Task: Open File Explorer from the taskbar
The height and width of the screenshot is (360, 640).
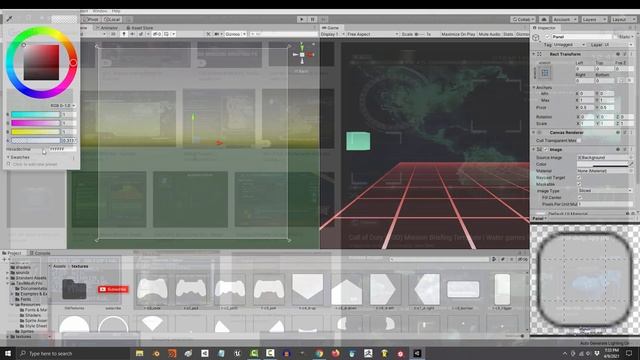Action: pyautogui.click(x=140, y=353)
